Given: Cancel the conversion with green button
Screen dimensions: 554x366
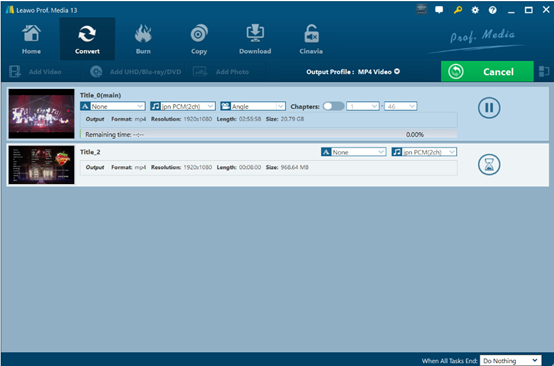Looking at the screenshot, I should tap(487, 71).
